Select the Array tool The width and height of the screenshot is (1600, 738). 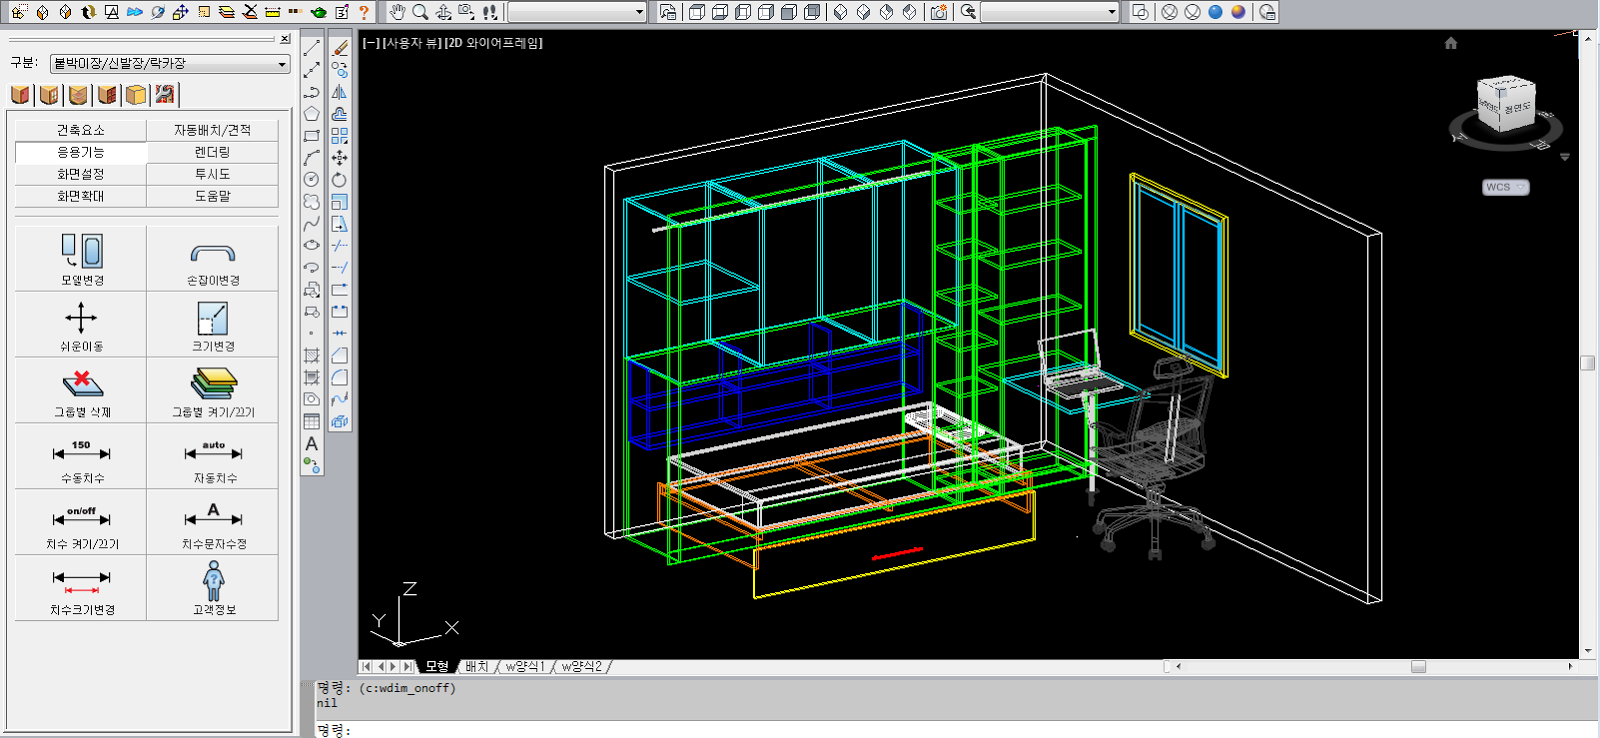tap(340, 135)
